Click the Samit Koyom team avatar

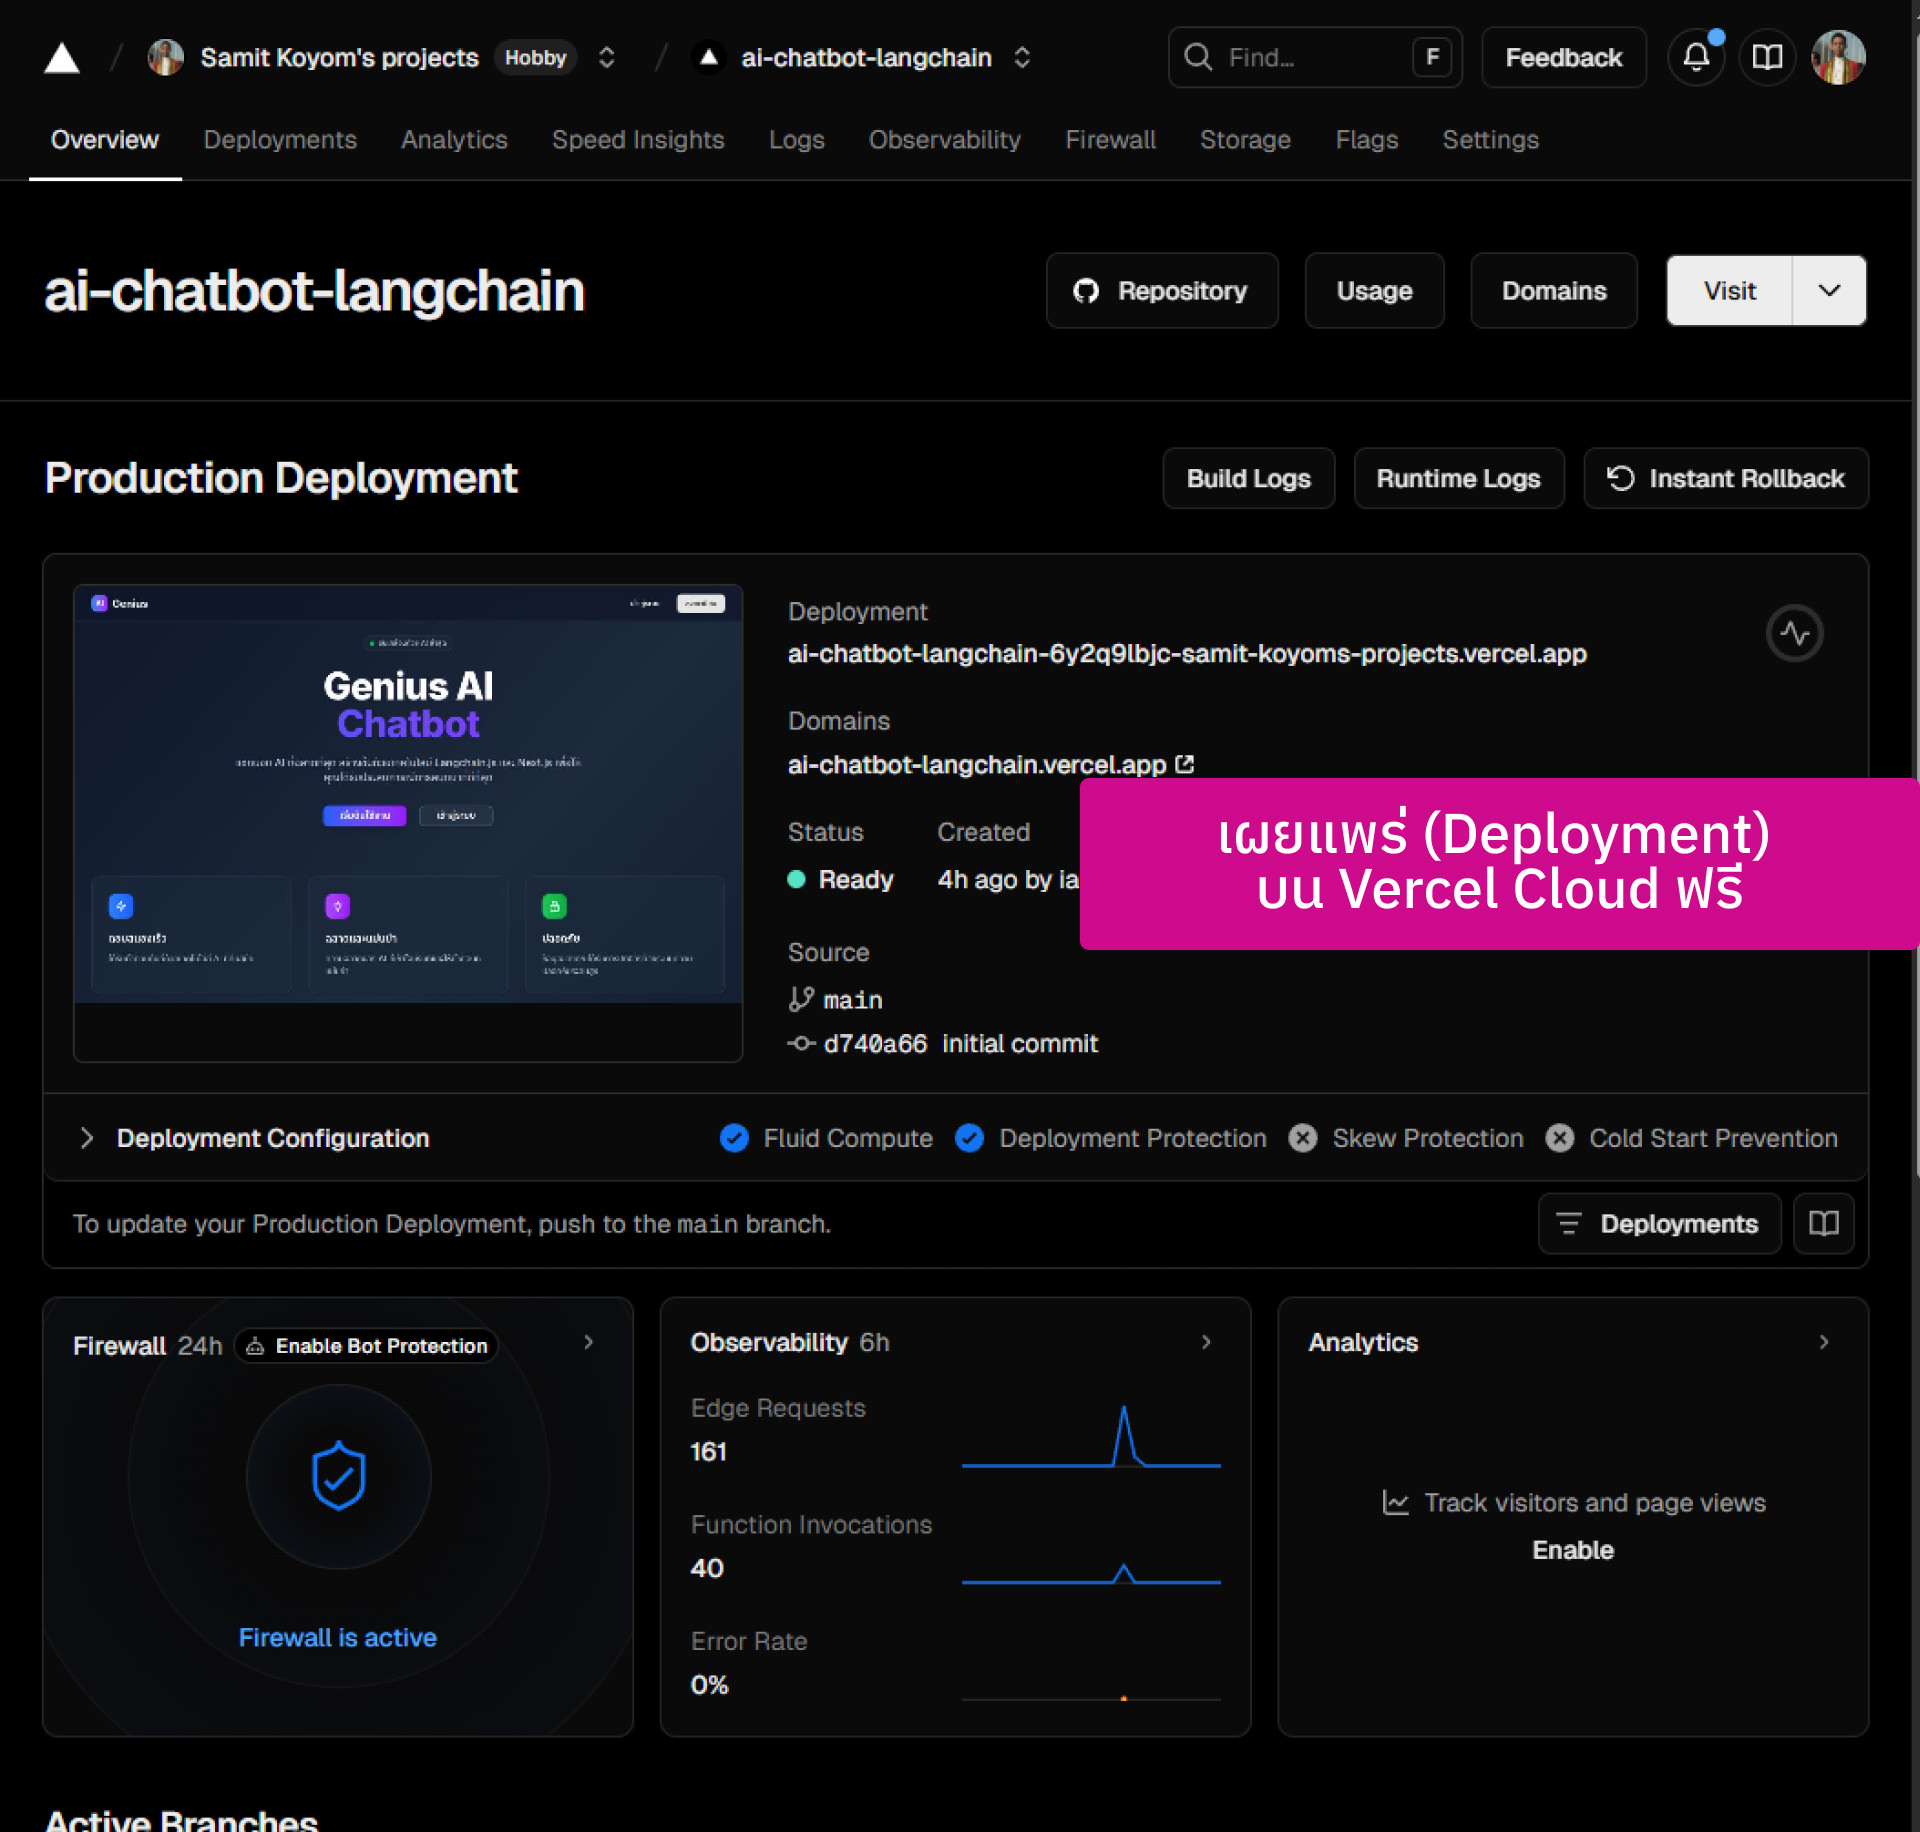[166, 57]
